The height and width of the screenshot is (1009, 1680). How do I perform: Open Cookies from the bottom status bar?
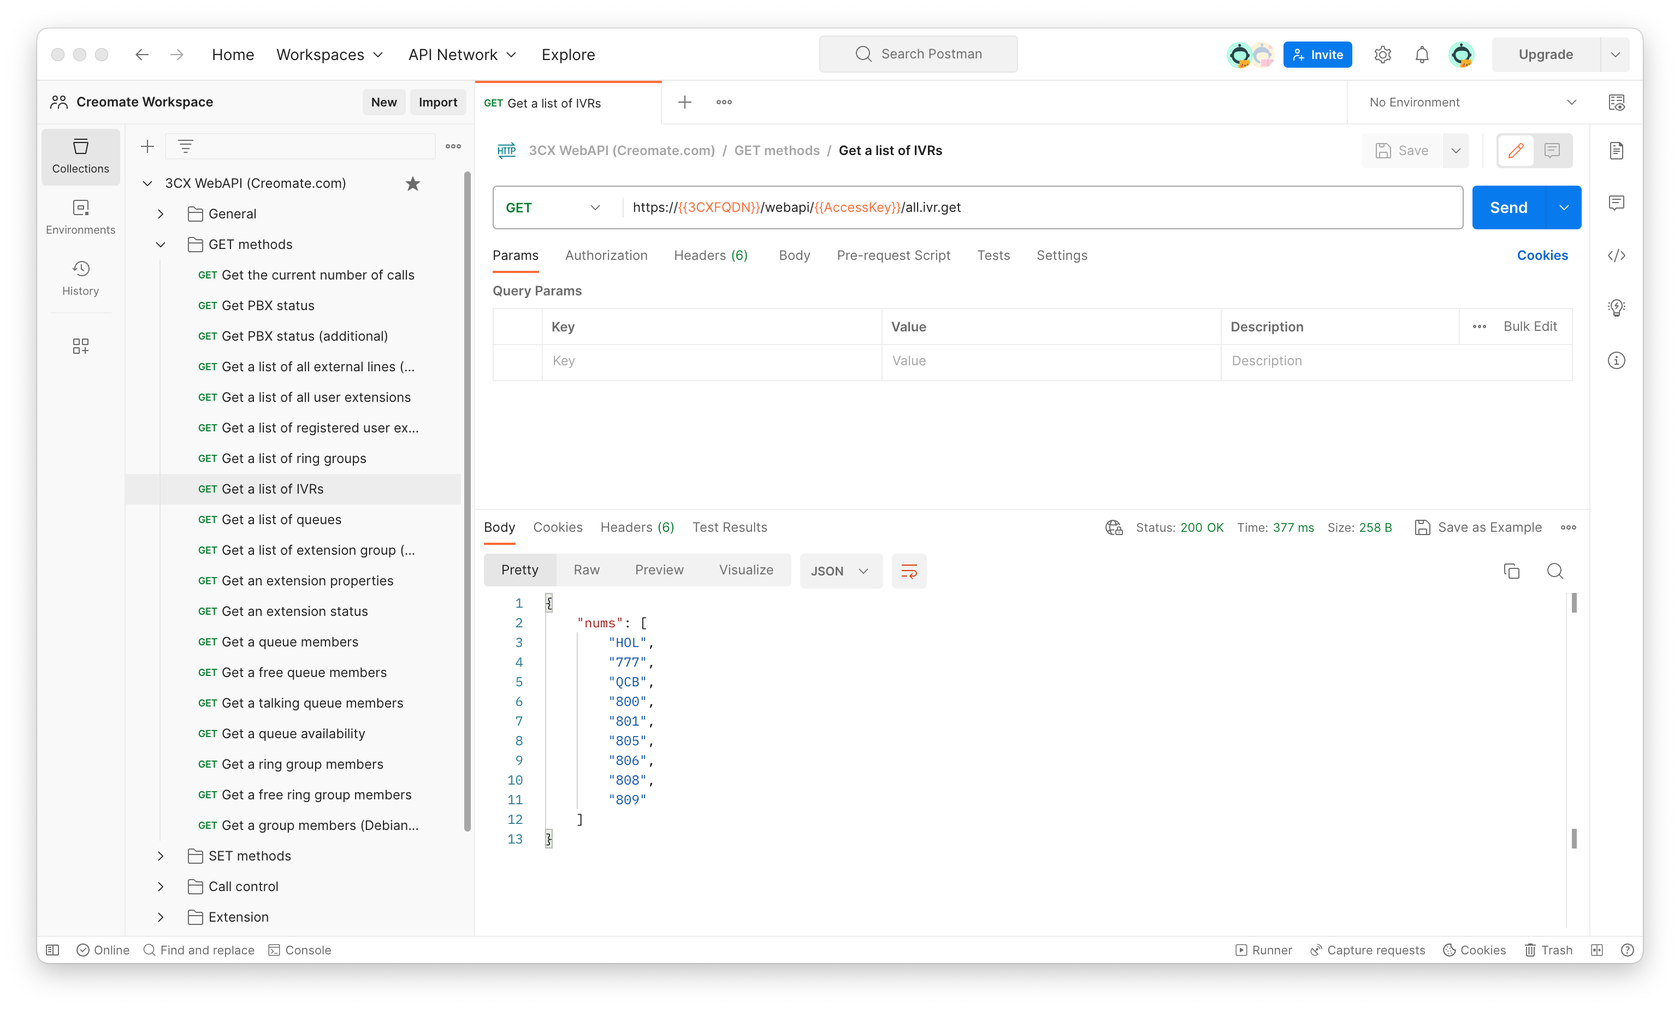[1474, 950]
